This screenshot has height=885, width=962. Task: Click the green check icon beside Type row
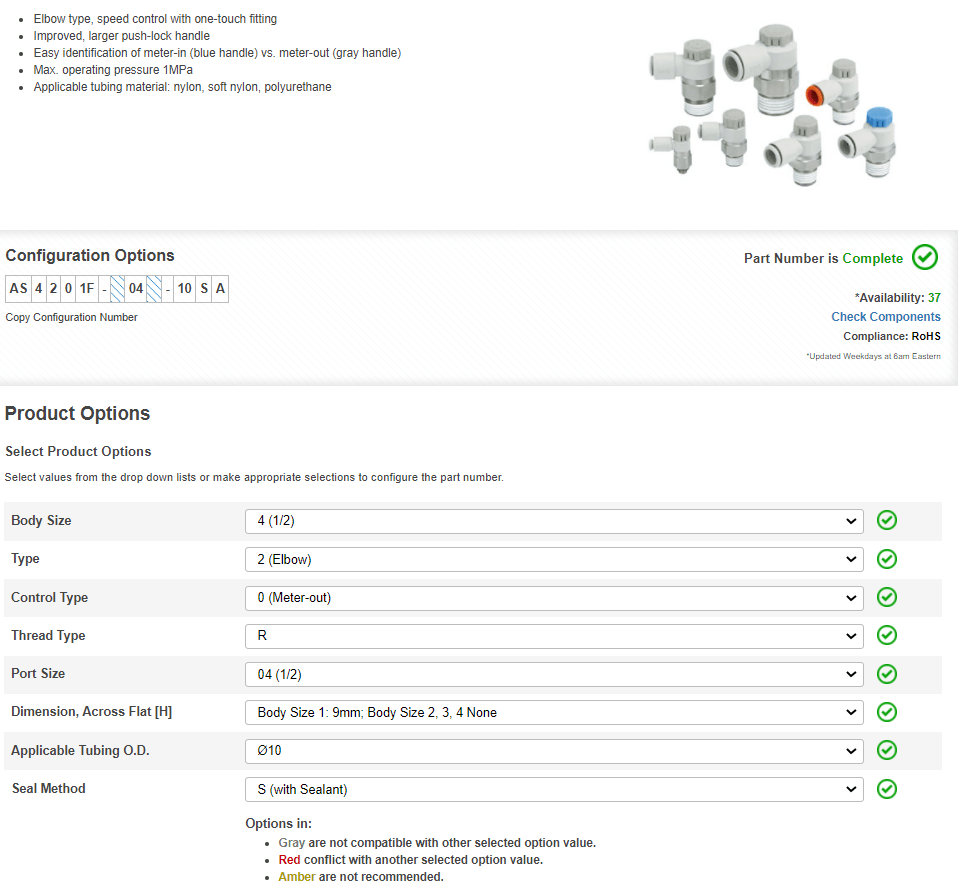coord(886,559)
